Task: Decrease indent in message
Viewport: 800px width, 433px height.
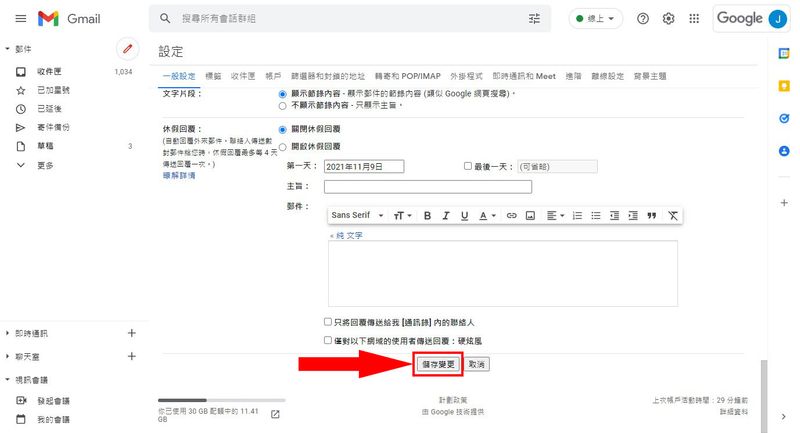Action: tap(614, 216)
